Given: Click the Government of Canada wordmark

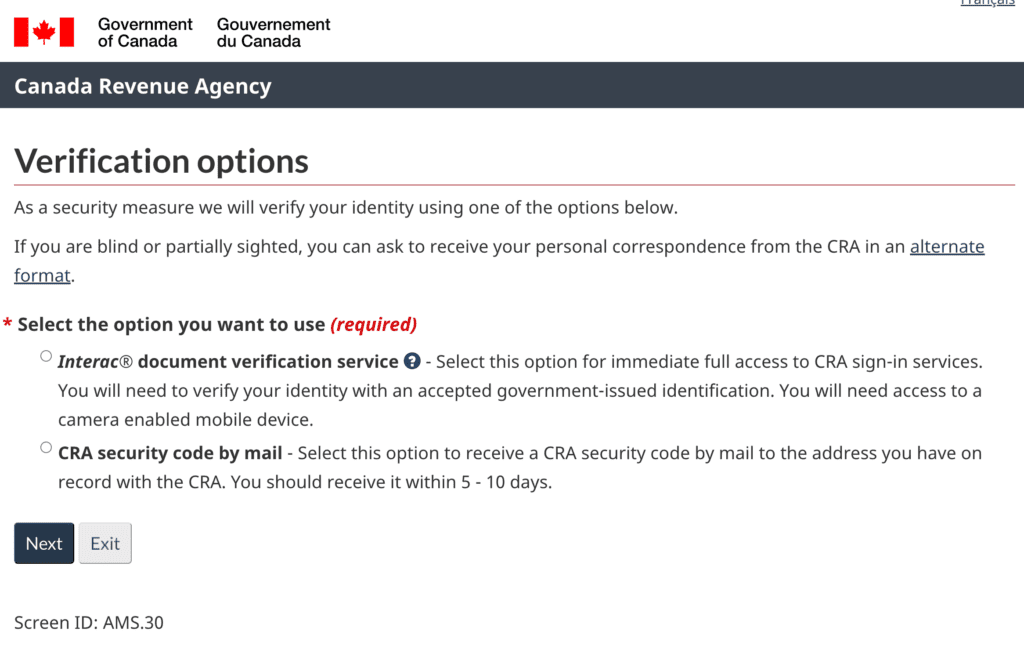Looking at the screenshot, I should click(x=145, y=33).
